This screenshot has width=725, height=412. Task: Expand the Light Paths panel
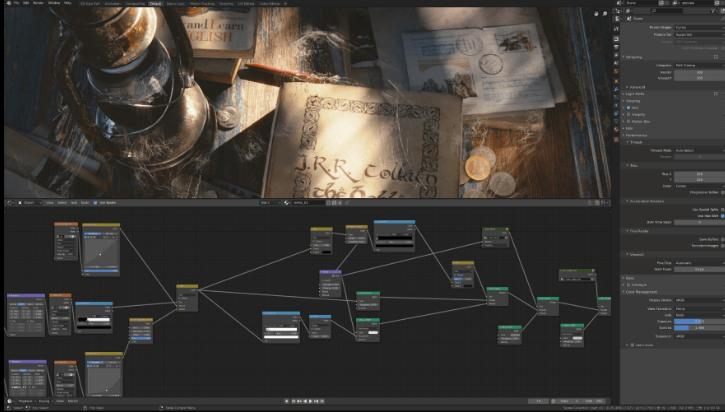(x=636, y=94)
